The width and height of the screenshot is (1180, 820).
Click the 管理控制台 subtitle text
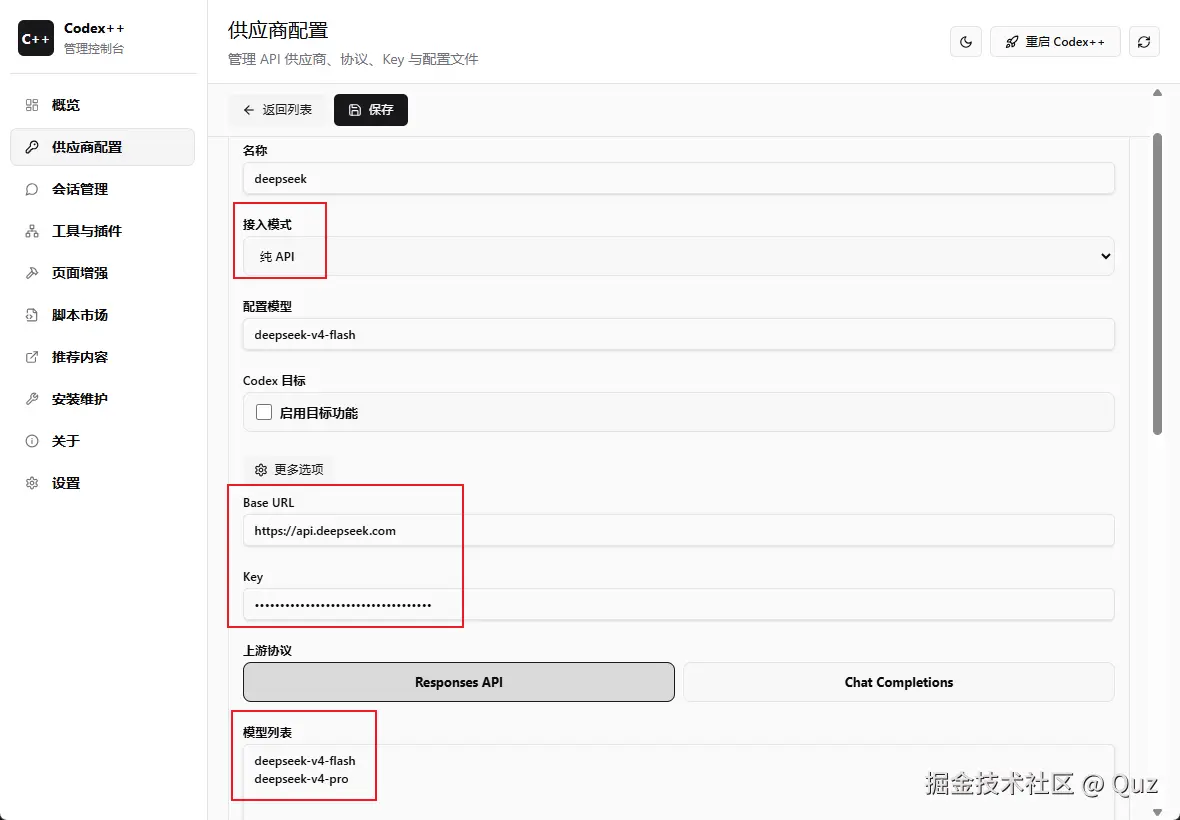tap(94, 49)
